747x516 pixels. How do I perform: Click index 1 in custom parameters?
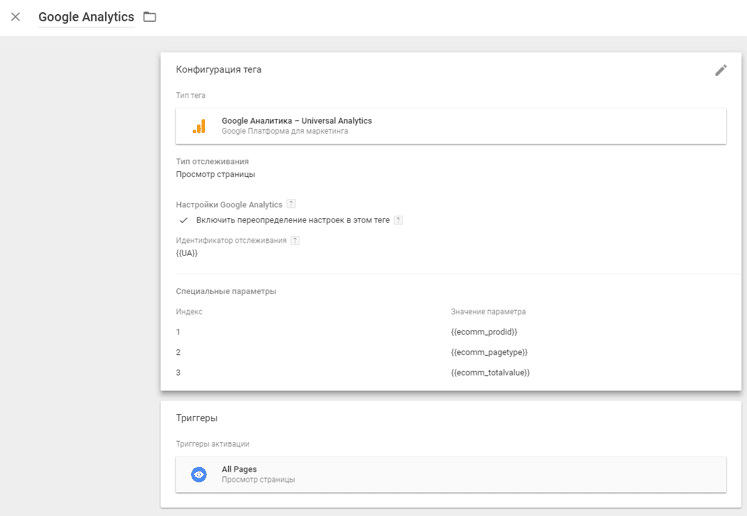[178, 332]
